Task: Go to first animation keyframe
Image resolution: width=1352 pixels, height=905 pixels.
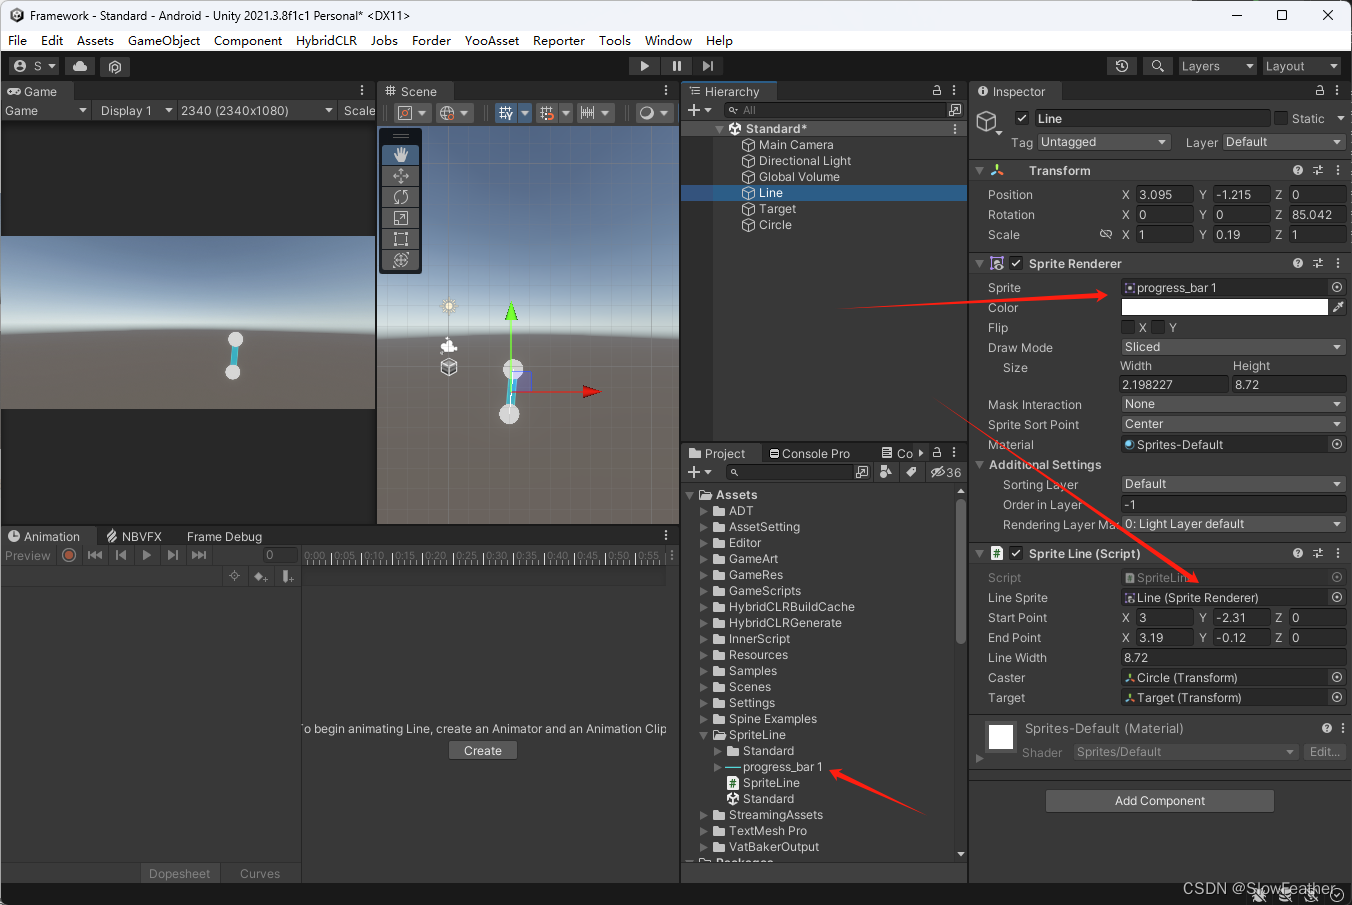Action: (95, 555)
